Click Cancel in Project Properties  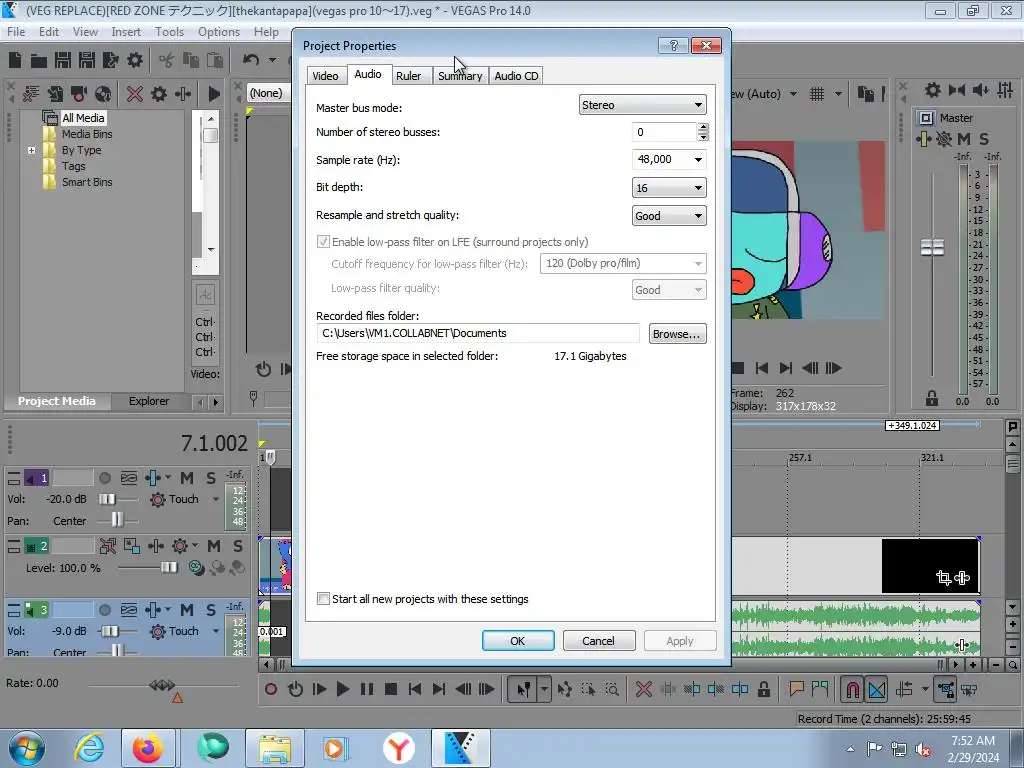click(x=598, y=641)
